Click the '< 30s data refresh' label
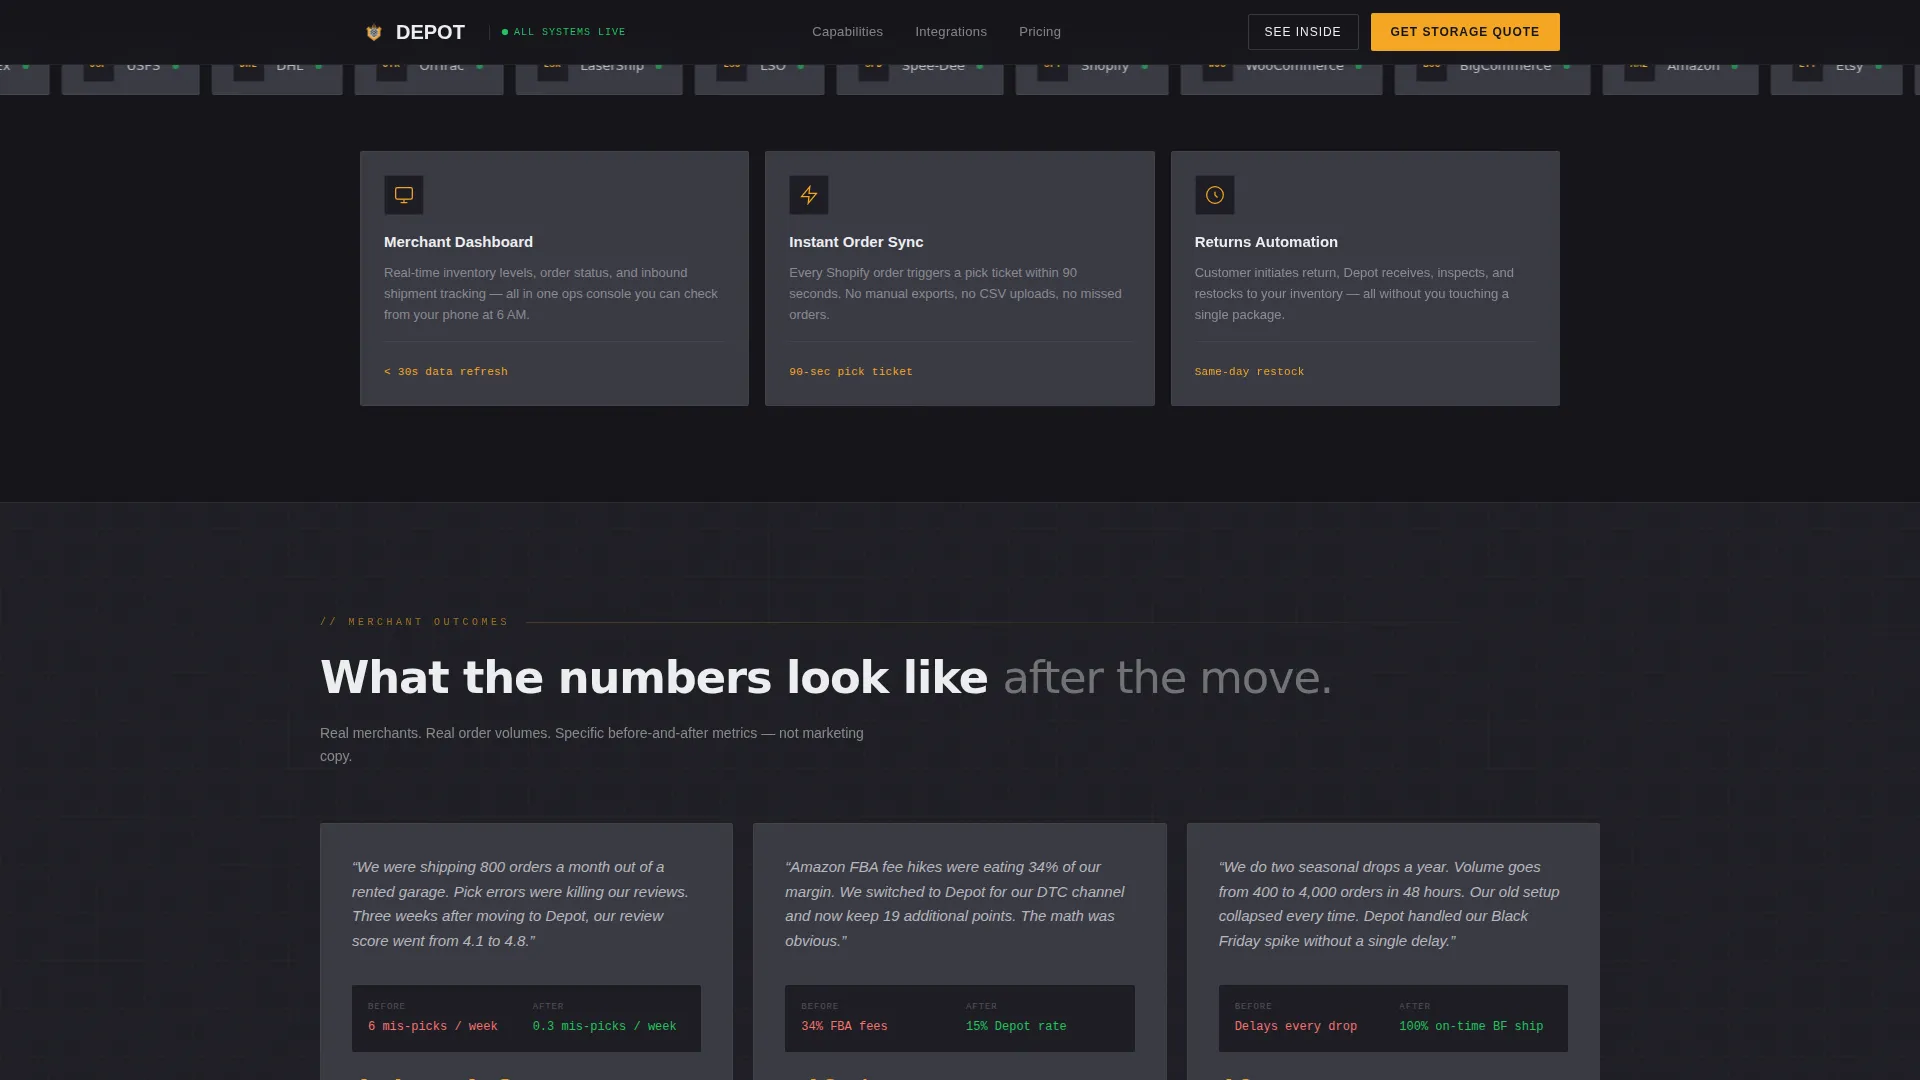 [446, 372]
